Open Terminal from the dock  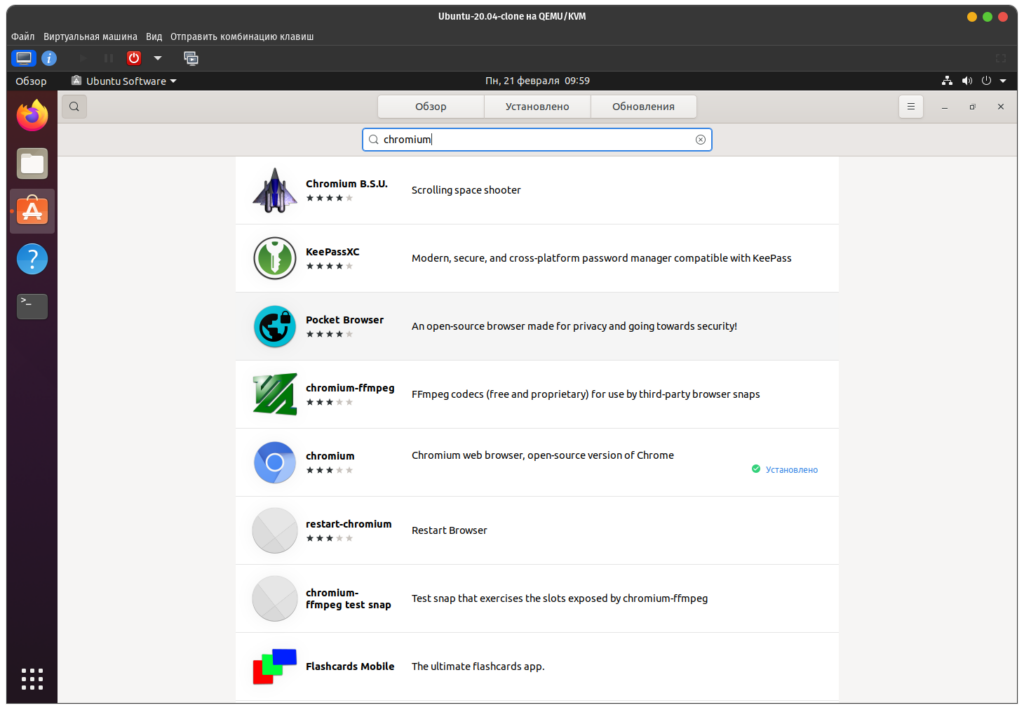32,305
